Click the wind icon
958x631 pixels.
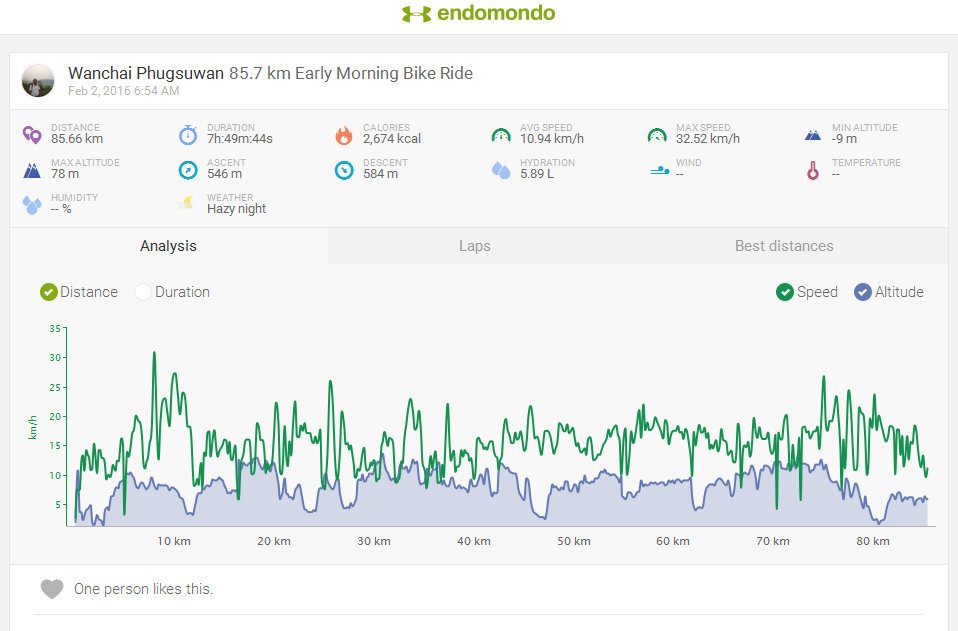(x=659, y=170)
